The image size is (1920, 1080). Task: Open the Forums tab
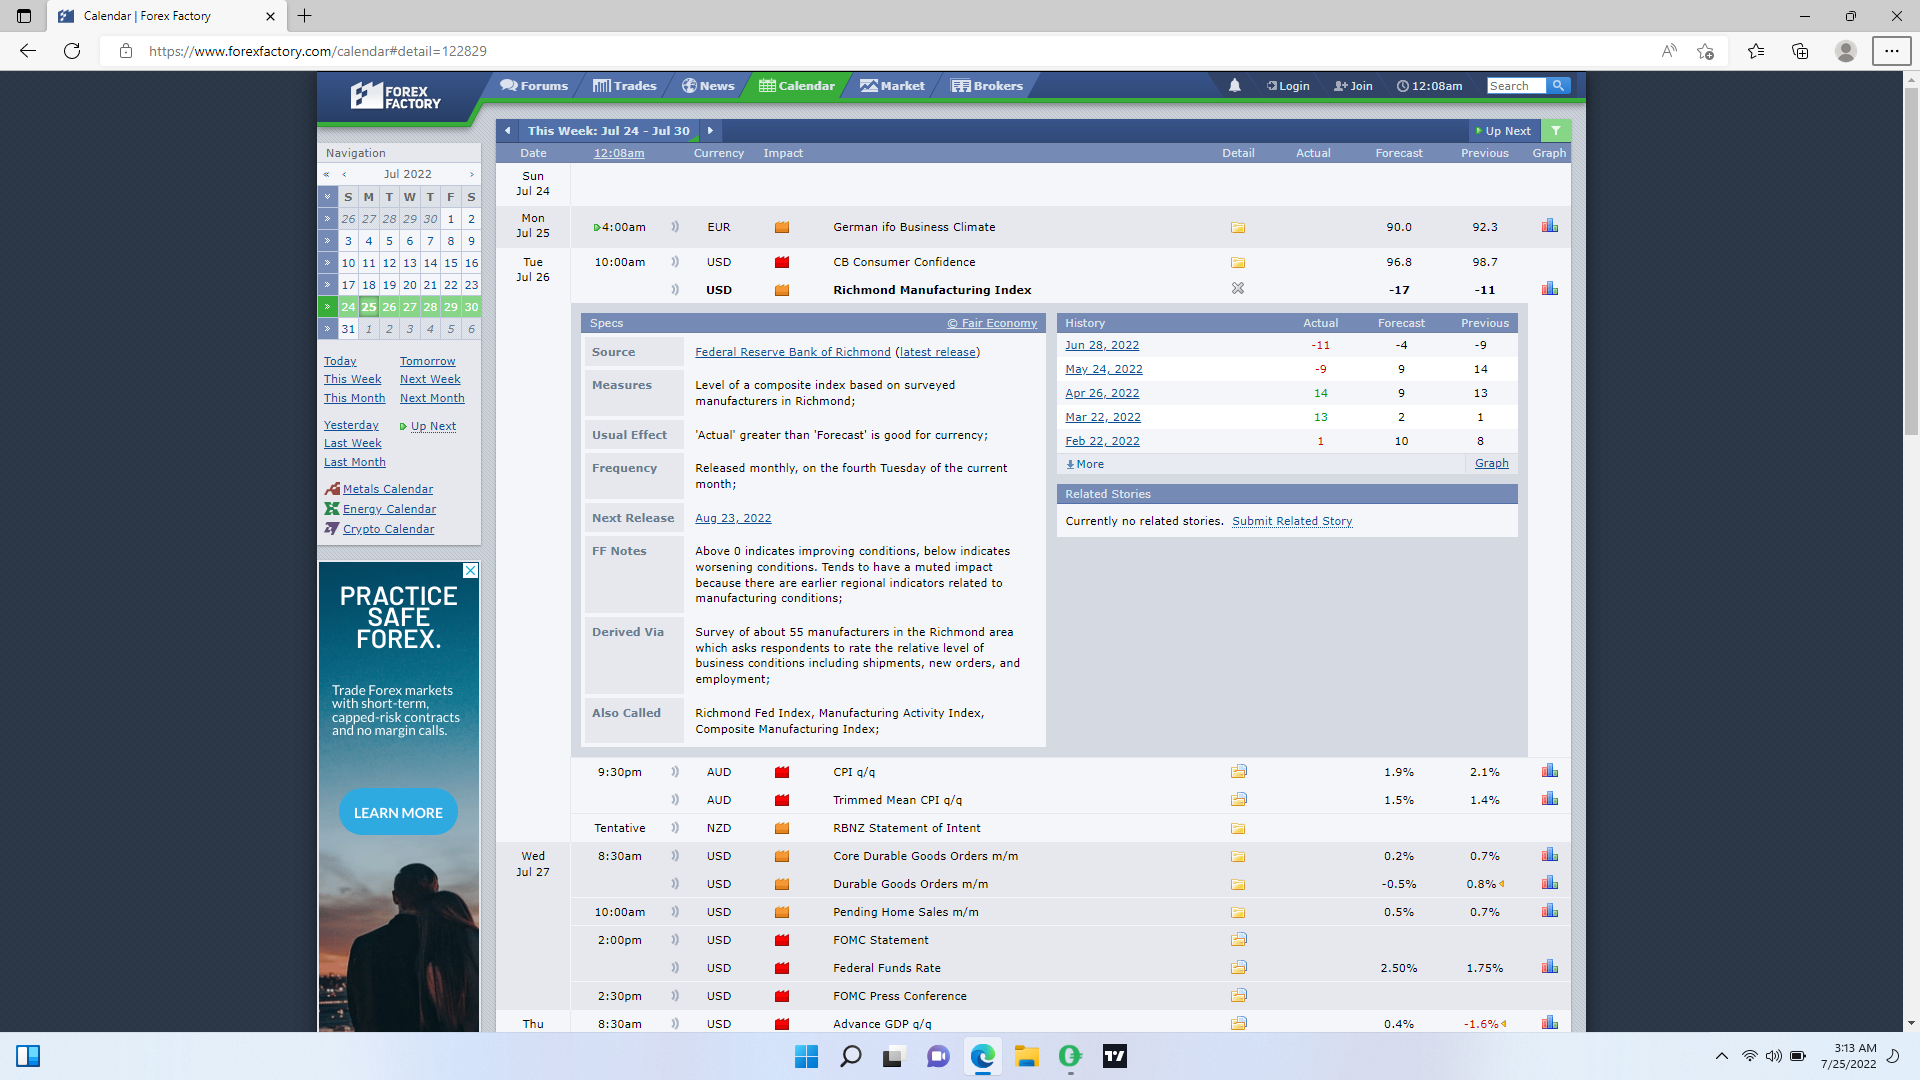coord(534,86)
